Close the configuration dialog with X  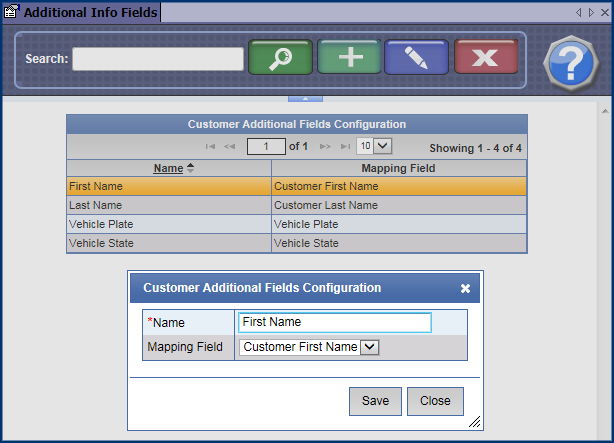tap(465, 288)
